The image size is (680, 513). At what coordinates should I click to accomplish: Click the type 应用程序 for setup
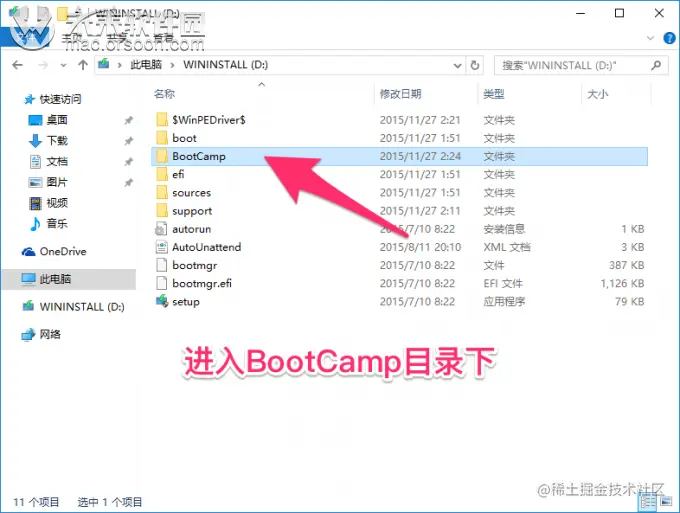504,302
